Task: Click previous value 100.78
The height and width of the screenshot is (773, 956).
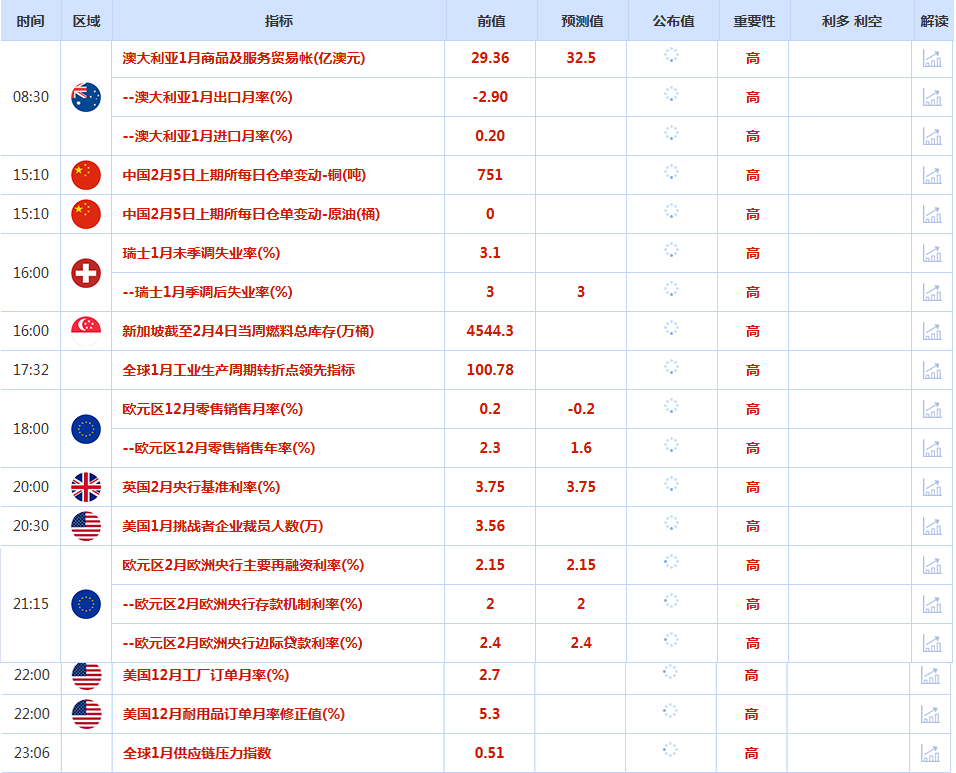Action: pyautogui.click(x=490, y=370)
